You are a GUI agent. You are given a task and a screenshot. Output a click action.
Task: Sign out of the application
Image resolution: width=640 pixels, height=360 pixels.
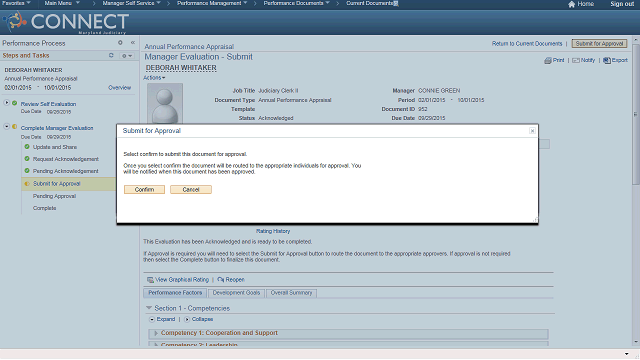(x=622, y=4)
